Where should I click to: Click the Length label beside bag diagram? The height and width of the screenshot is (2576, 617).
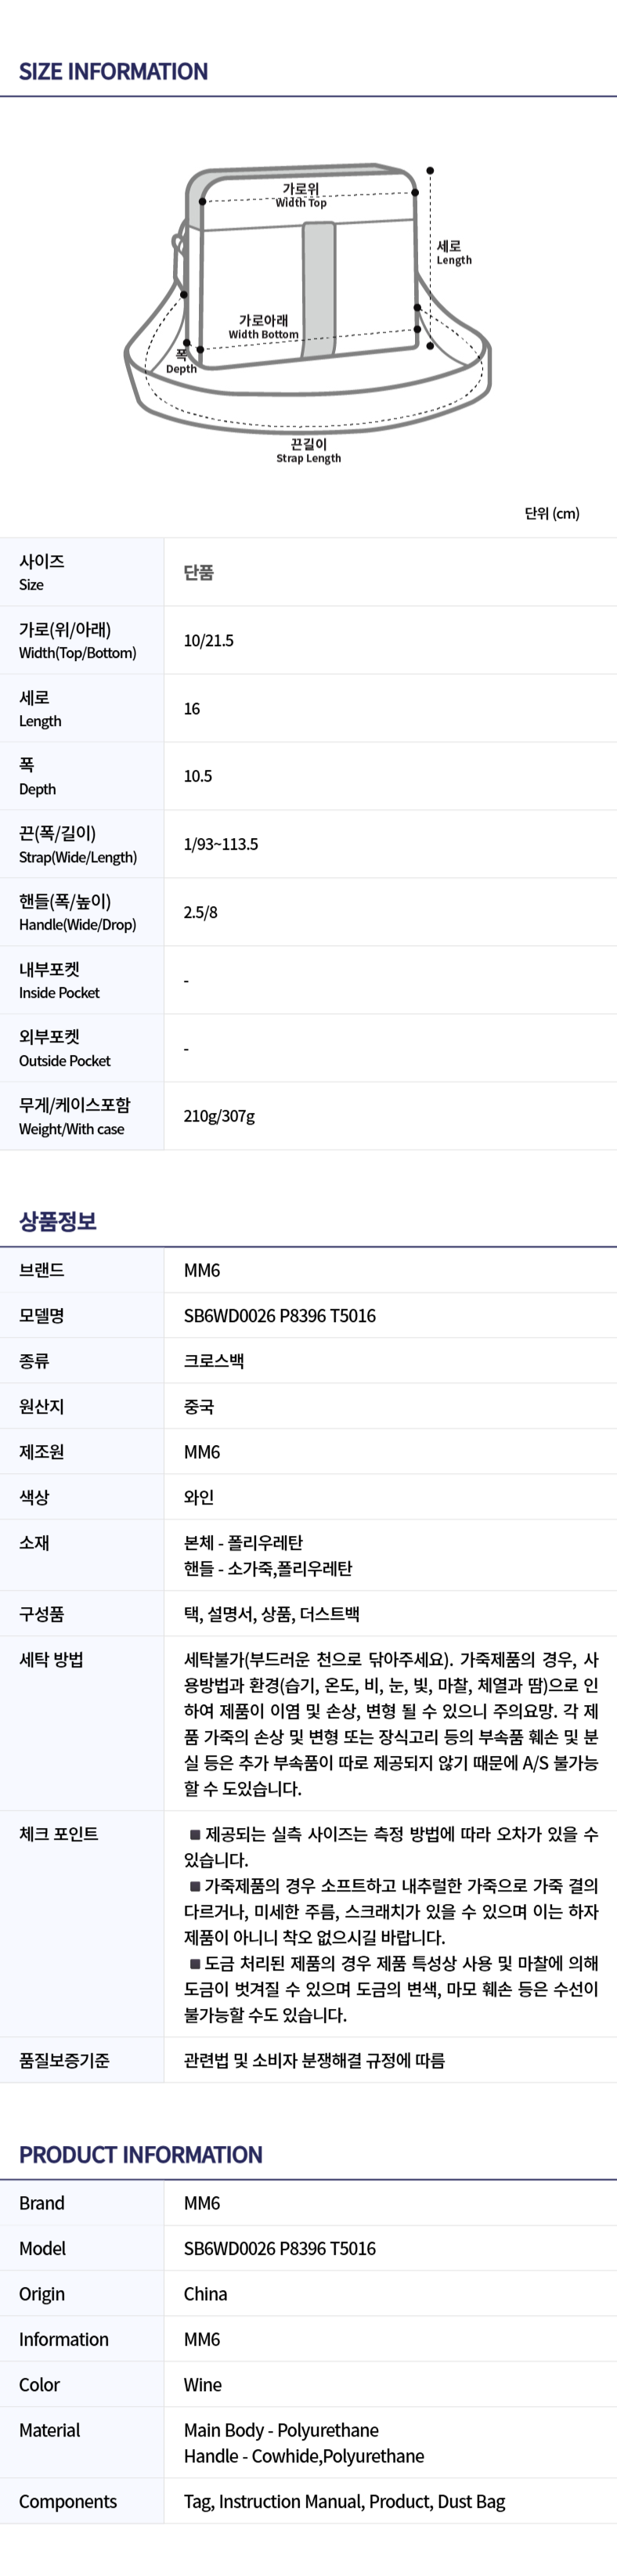click(454, 253)
